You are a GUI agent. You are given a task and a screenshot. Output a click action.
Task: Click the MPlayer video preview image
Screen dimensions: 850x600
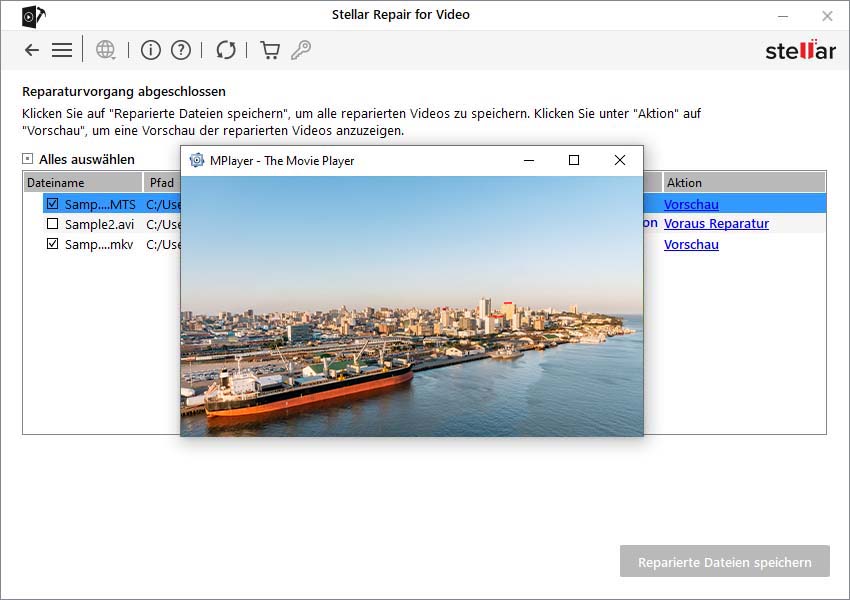(x=411, y=306)
